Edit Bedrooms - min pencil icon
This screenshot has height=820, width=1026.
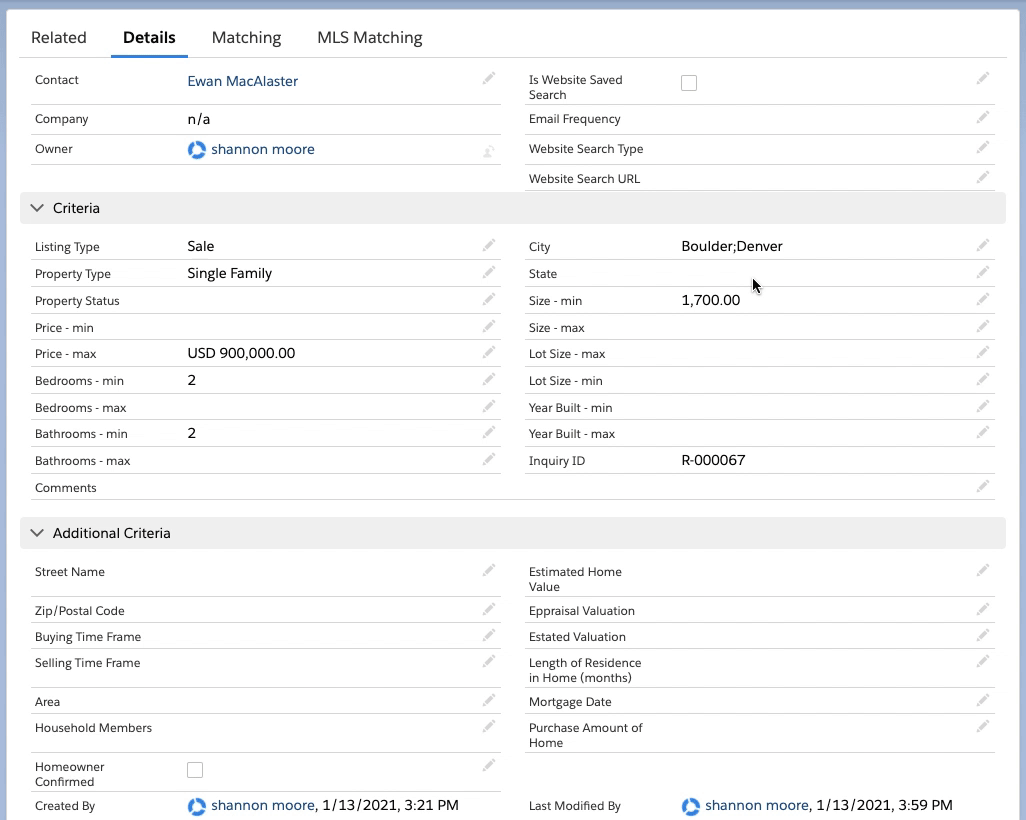click(489, 379)
